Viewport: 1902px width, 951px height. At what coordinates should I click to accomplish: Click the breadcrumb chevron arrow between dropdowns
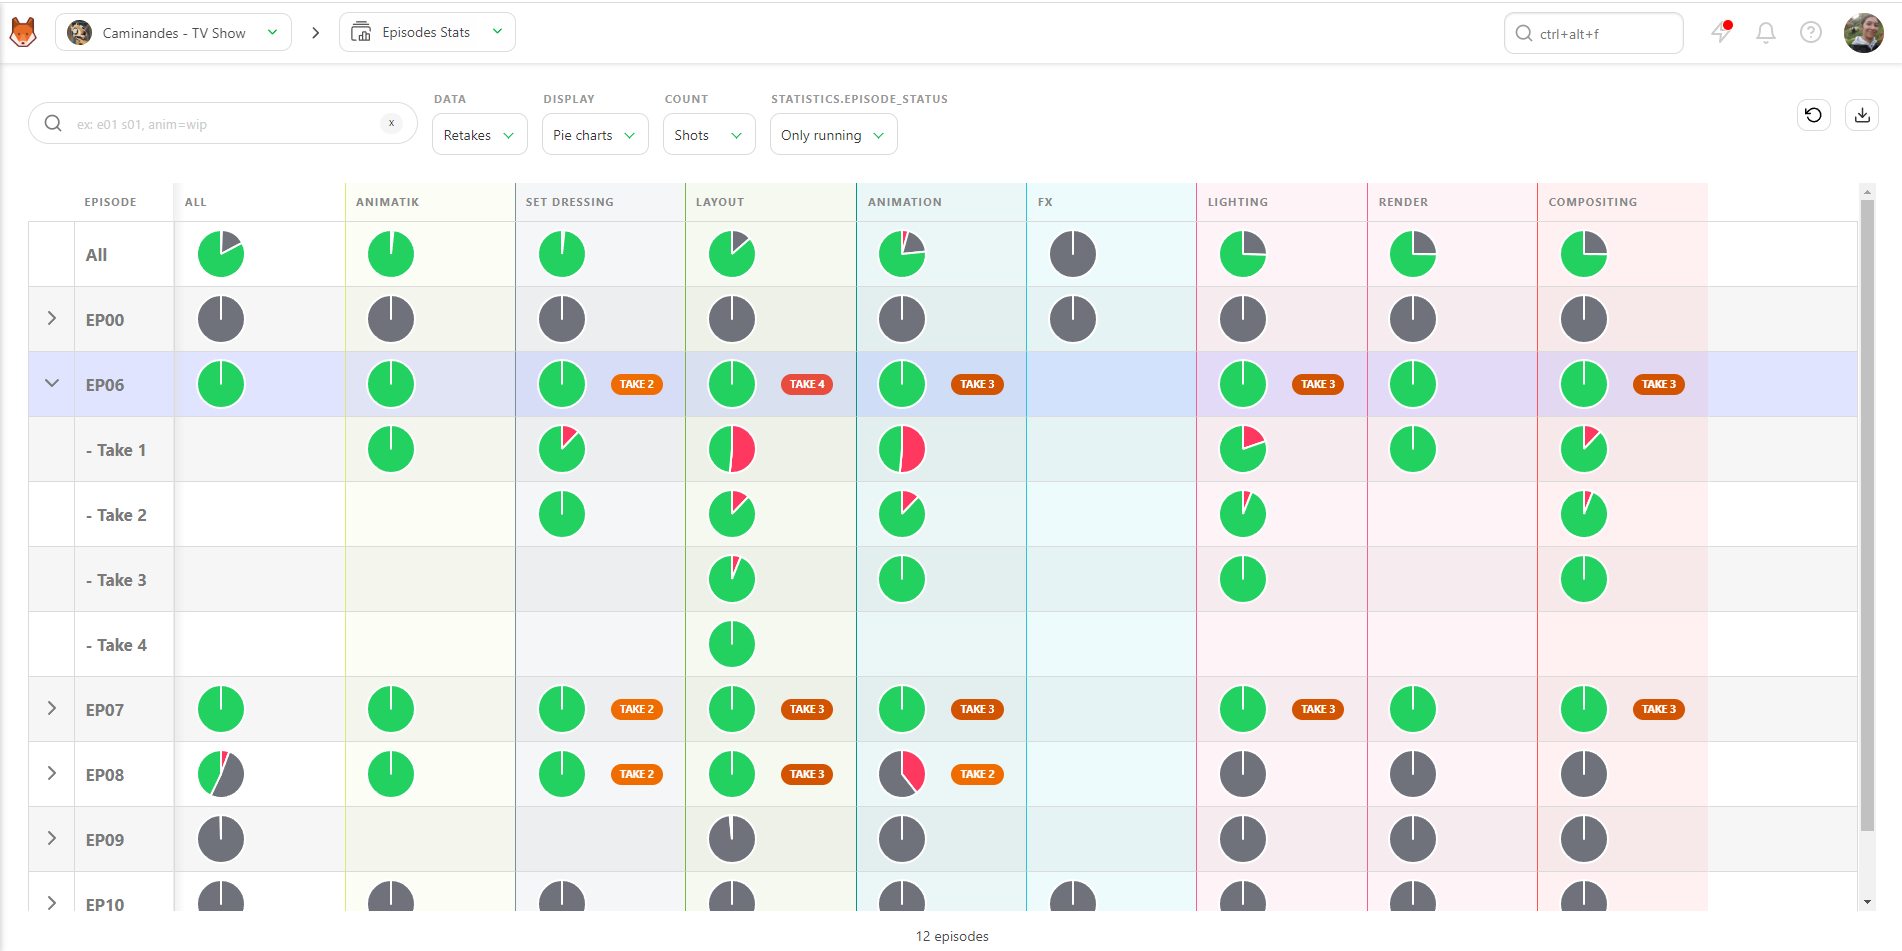(x=316, y=33)
